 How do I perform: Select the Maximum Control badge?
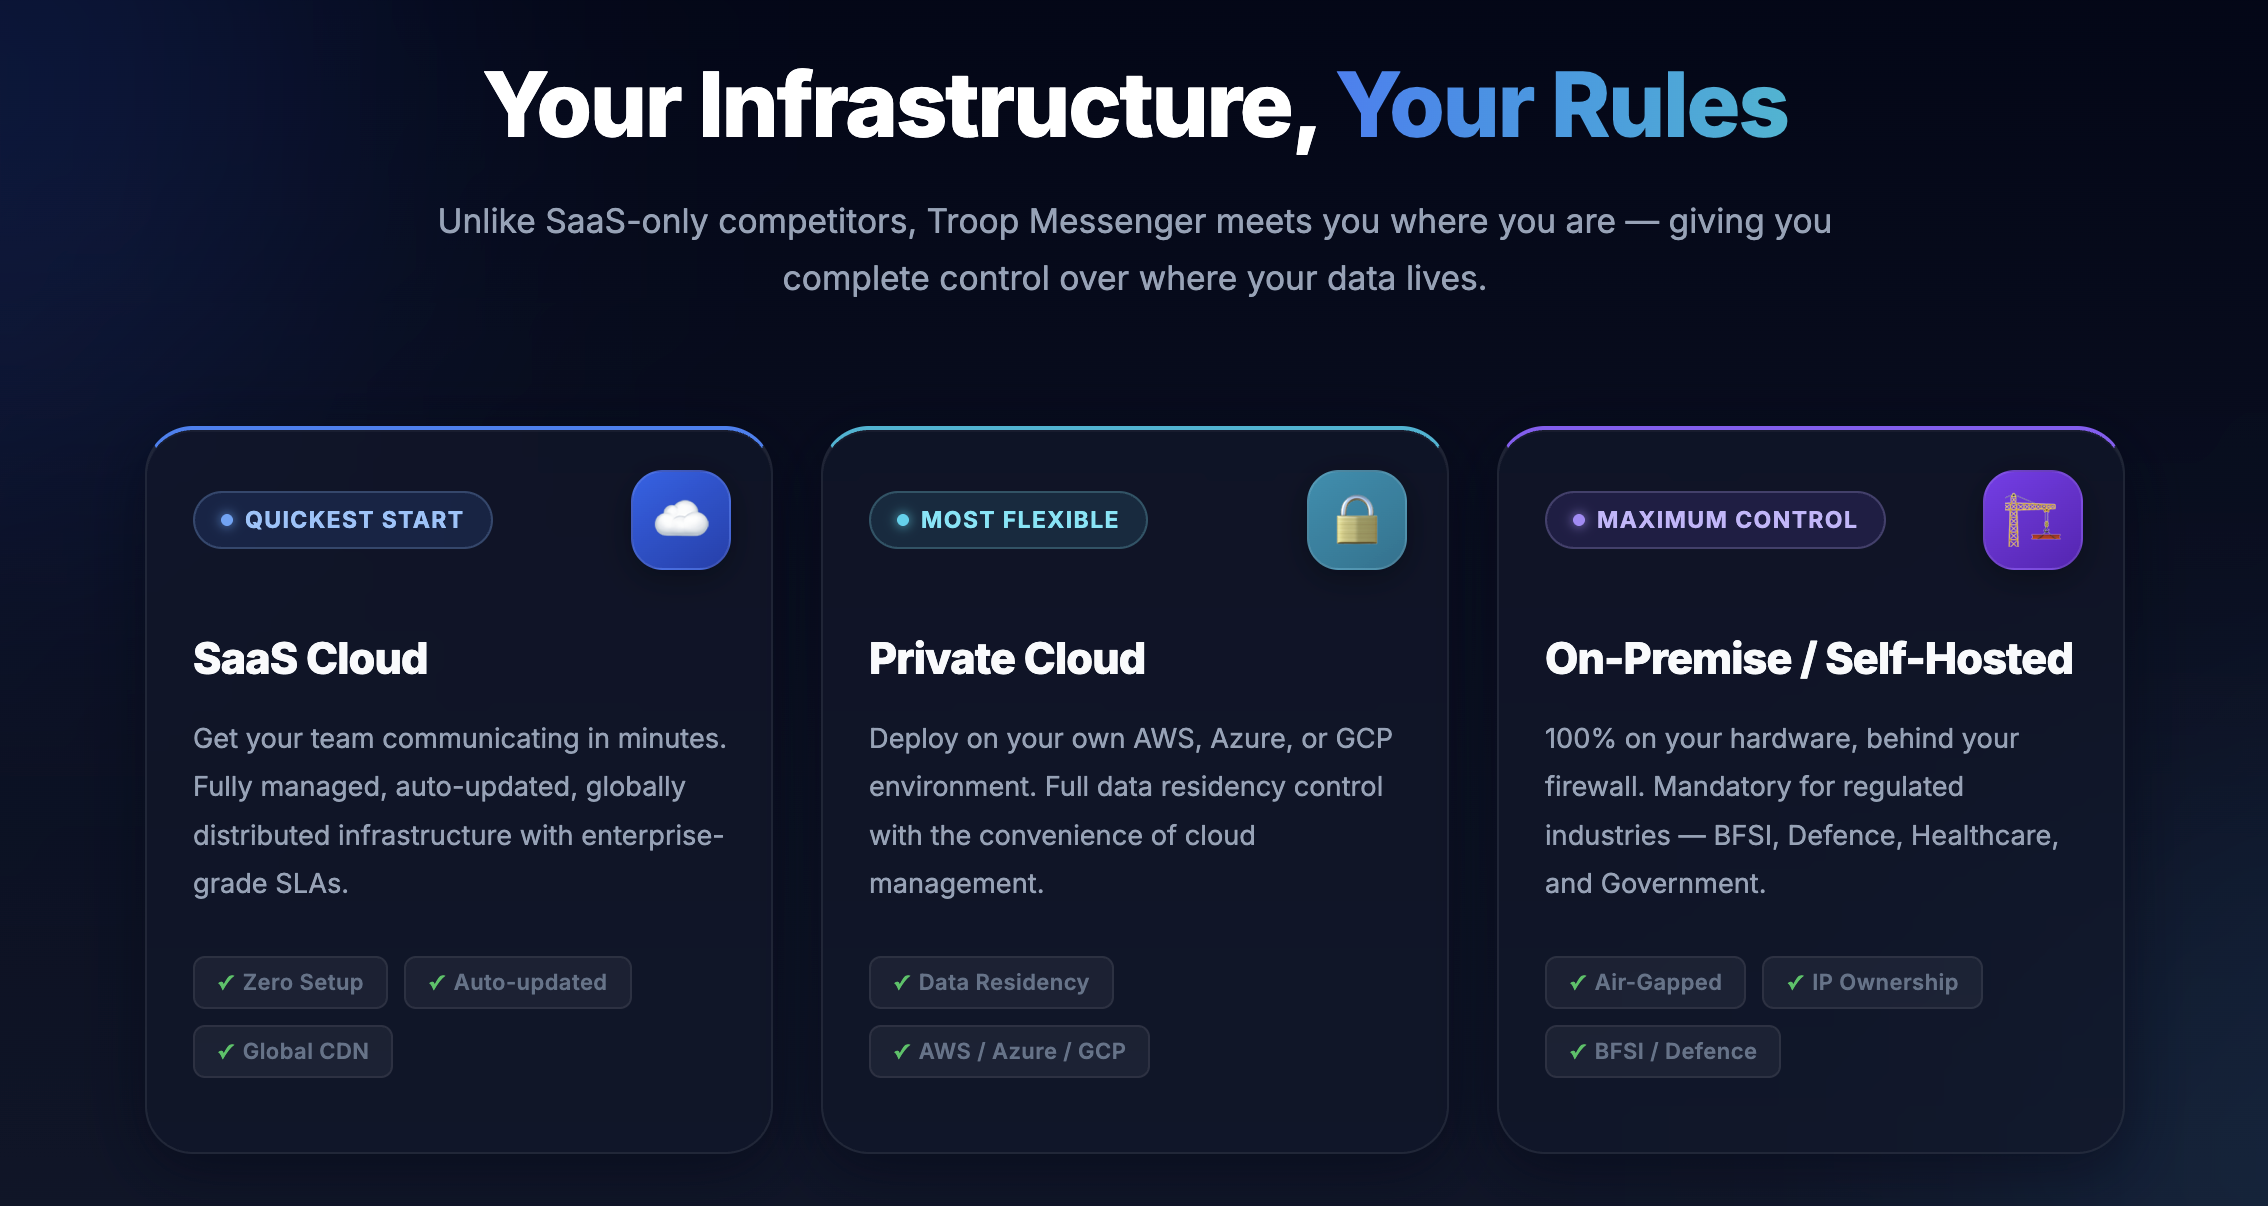1715,520
